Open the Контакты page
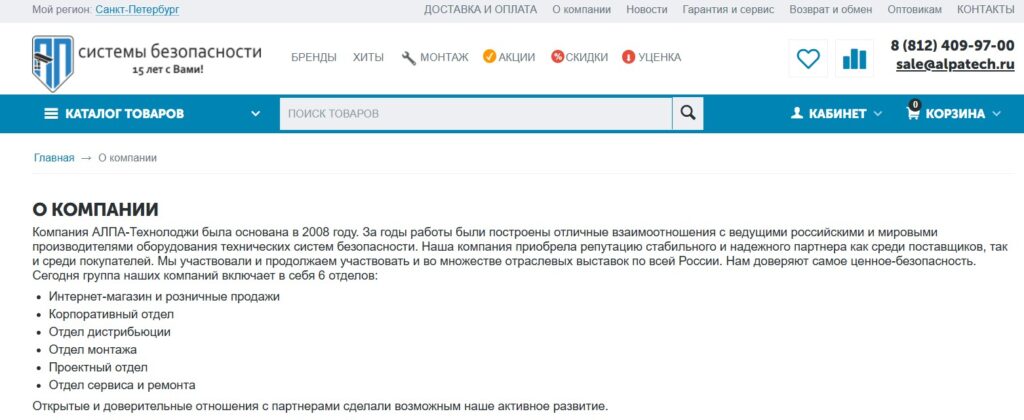Screen dimensions: 1024x420 pyautogui.click(x=985, y=9)
